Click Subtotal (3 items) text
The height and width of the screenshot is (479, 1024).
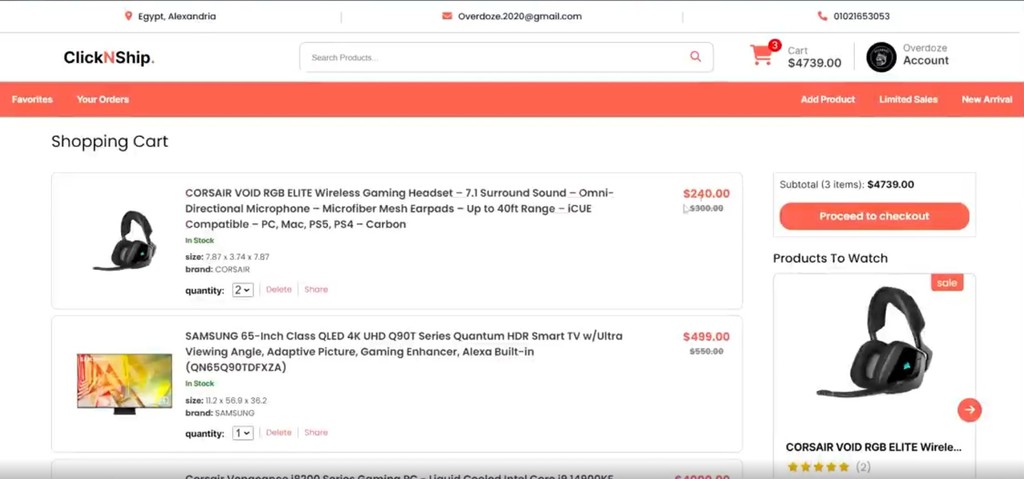pyautogui.click(x=847, y=184)
